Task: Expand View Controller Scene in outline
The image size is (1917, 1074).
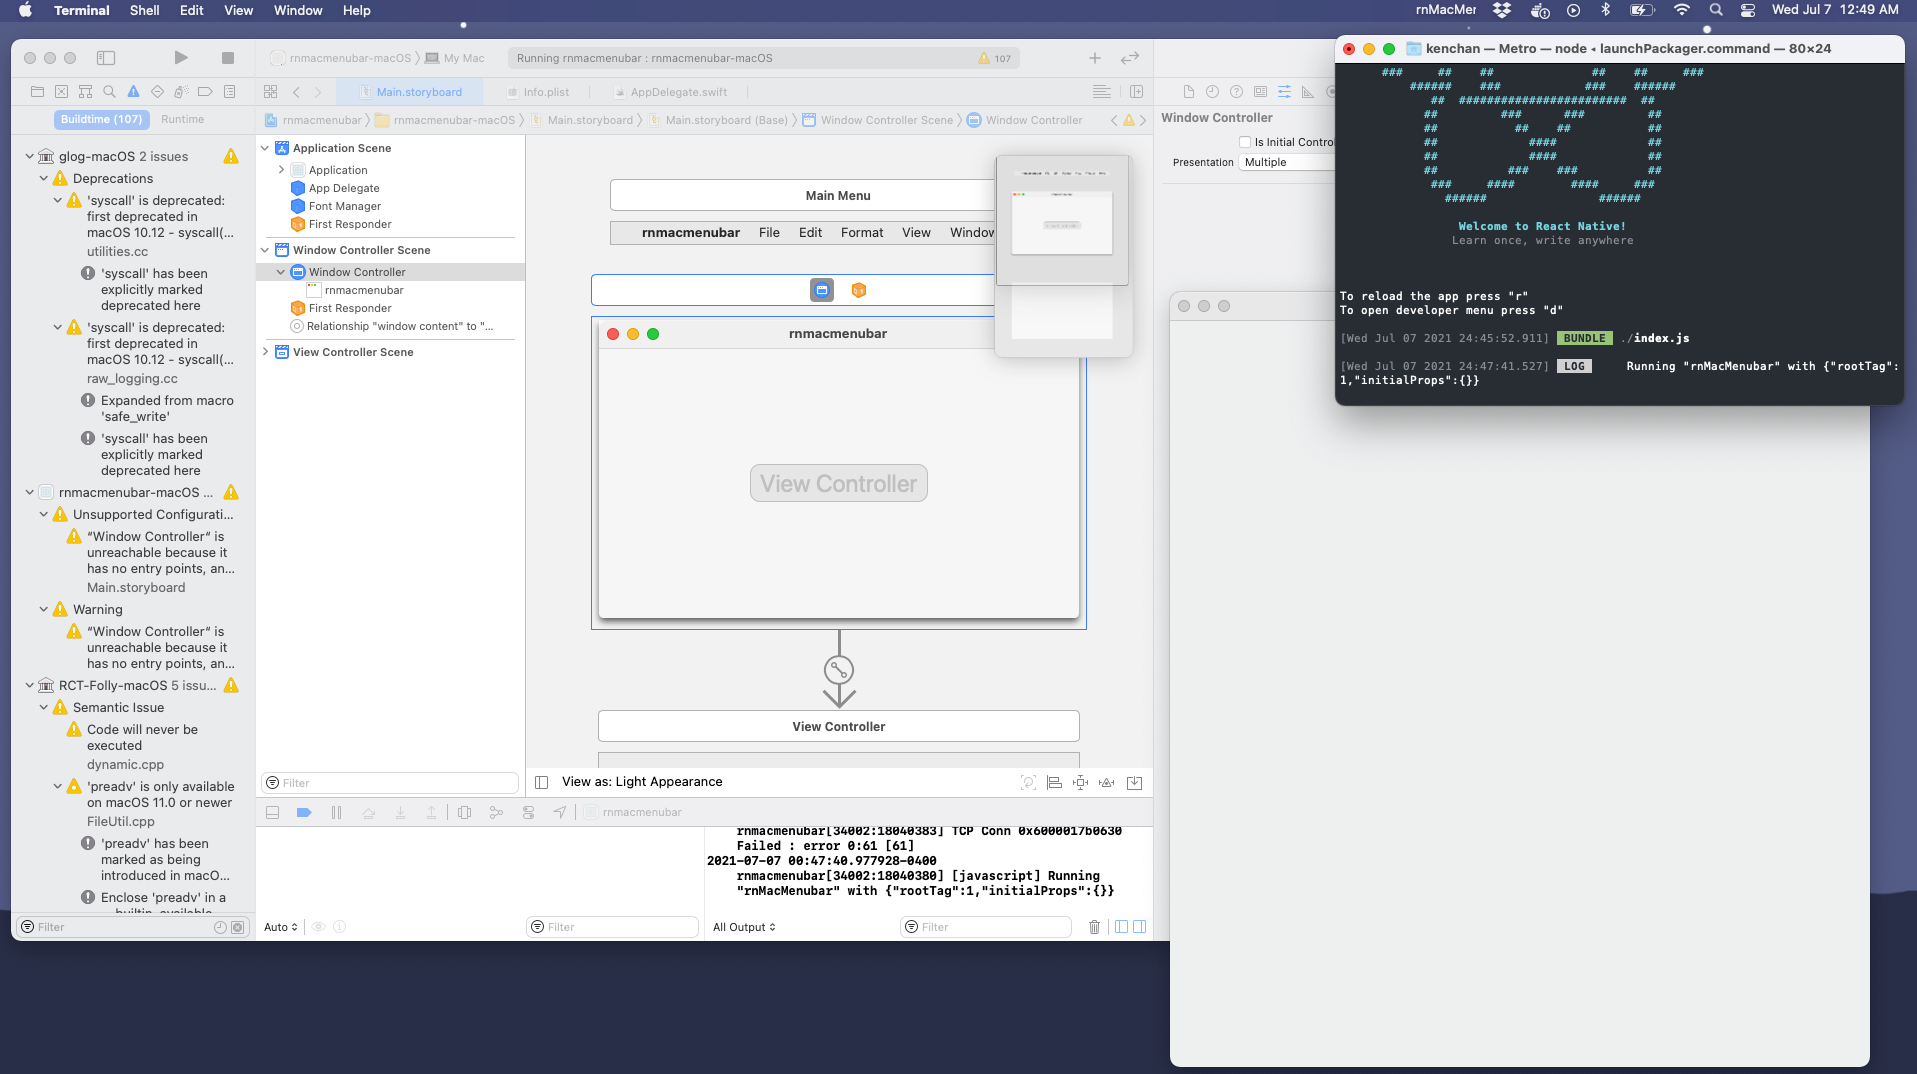Action: (265, 352)
